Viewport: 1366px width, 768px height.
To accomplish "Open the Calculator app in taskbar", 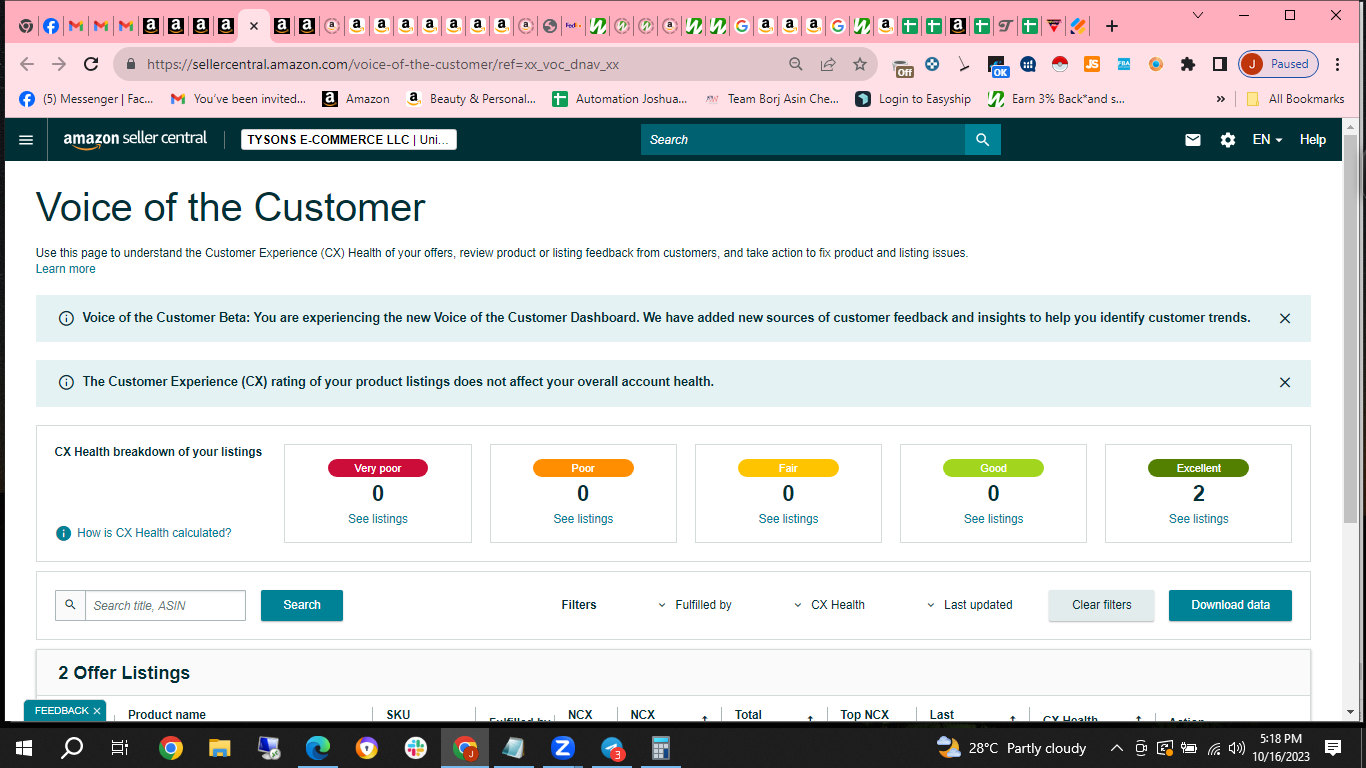I will pos(660,747).
